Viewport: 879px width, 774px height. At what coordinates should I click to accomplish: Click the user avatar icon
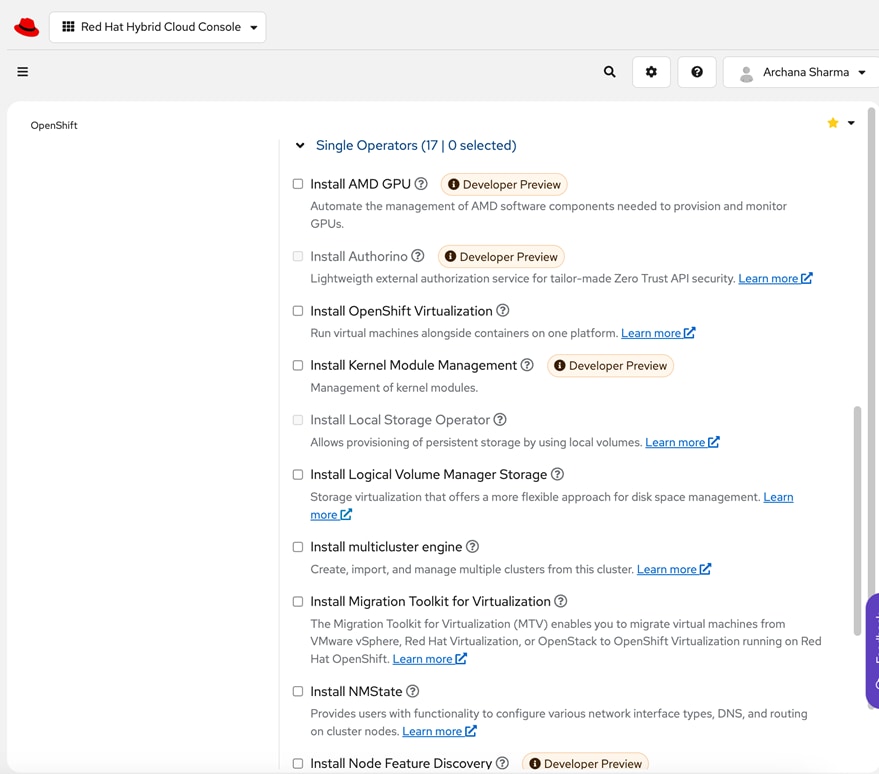click(x=746, y=73)
